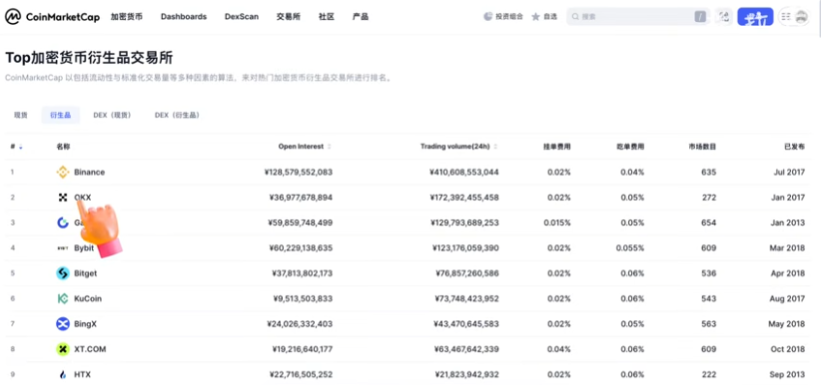Open the 交易所 menu
Viewport: 821px width, 385px height.
289,17
